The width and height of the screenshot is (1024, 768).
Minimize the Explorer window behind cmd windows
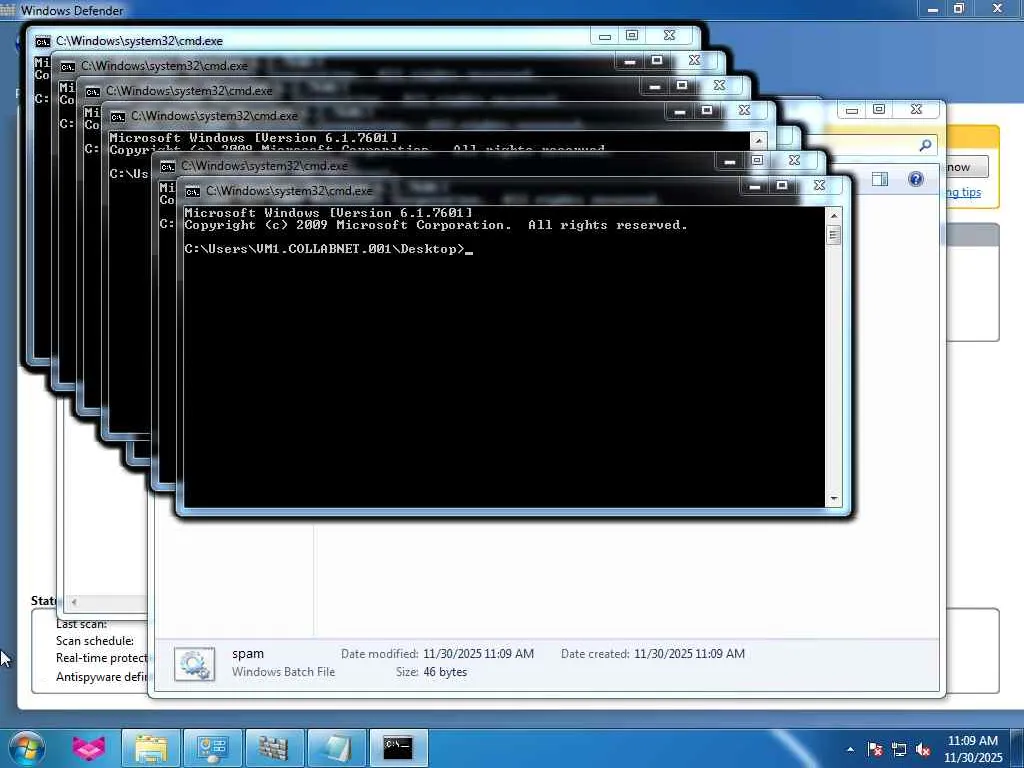click(852, 110)
